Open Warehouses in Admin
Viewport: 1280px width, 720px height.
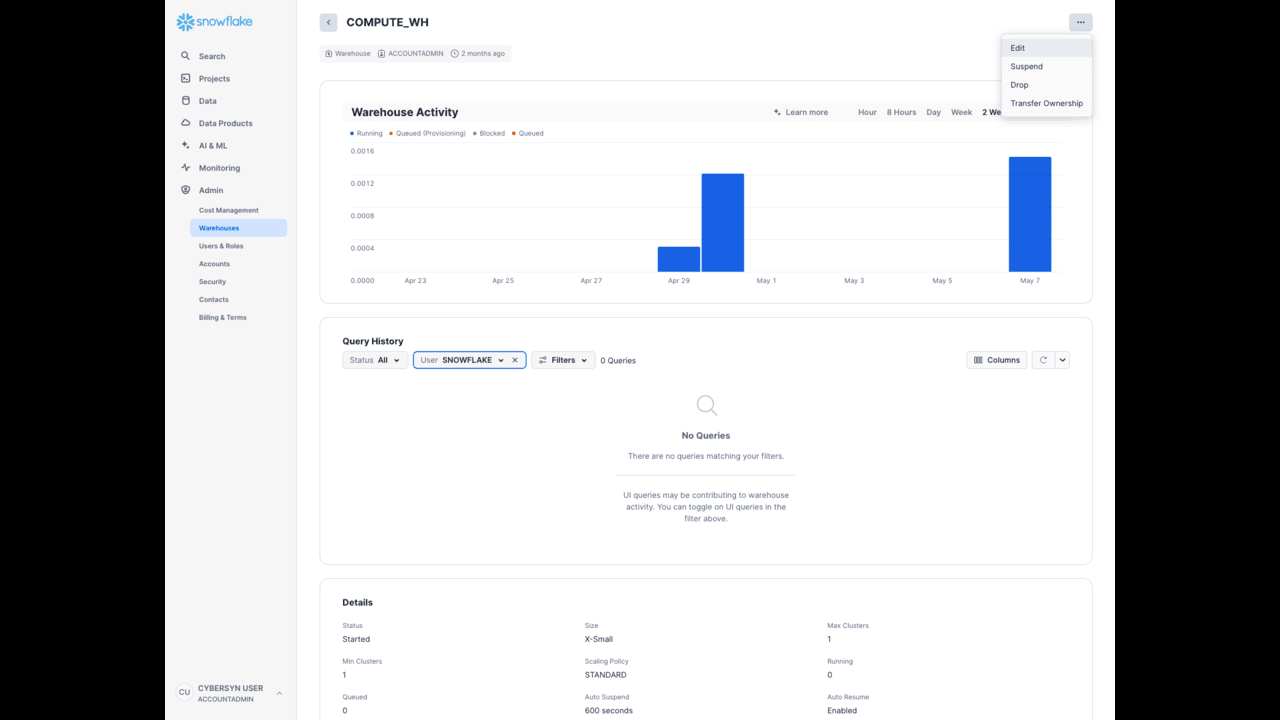238,228
